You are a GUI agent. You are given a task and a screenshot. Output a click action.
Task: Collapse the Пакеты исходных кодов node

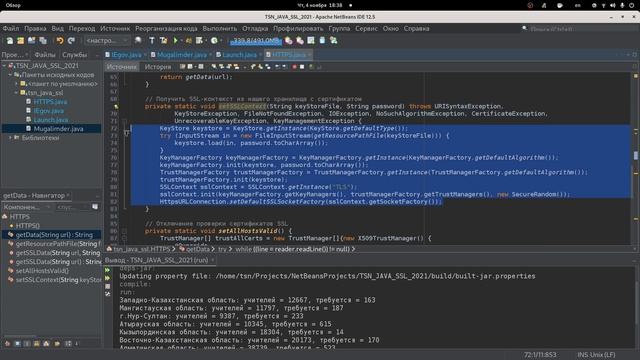click(x=10, y=75)
